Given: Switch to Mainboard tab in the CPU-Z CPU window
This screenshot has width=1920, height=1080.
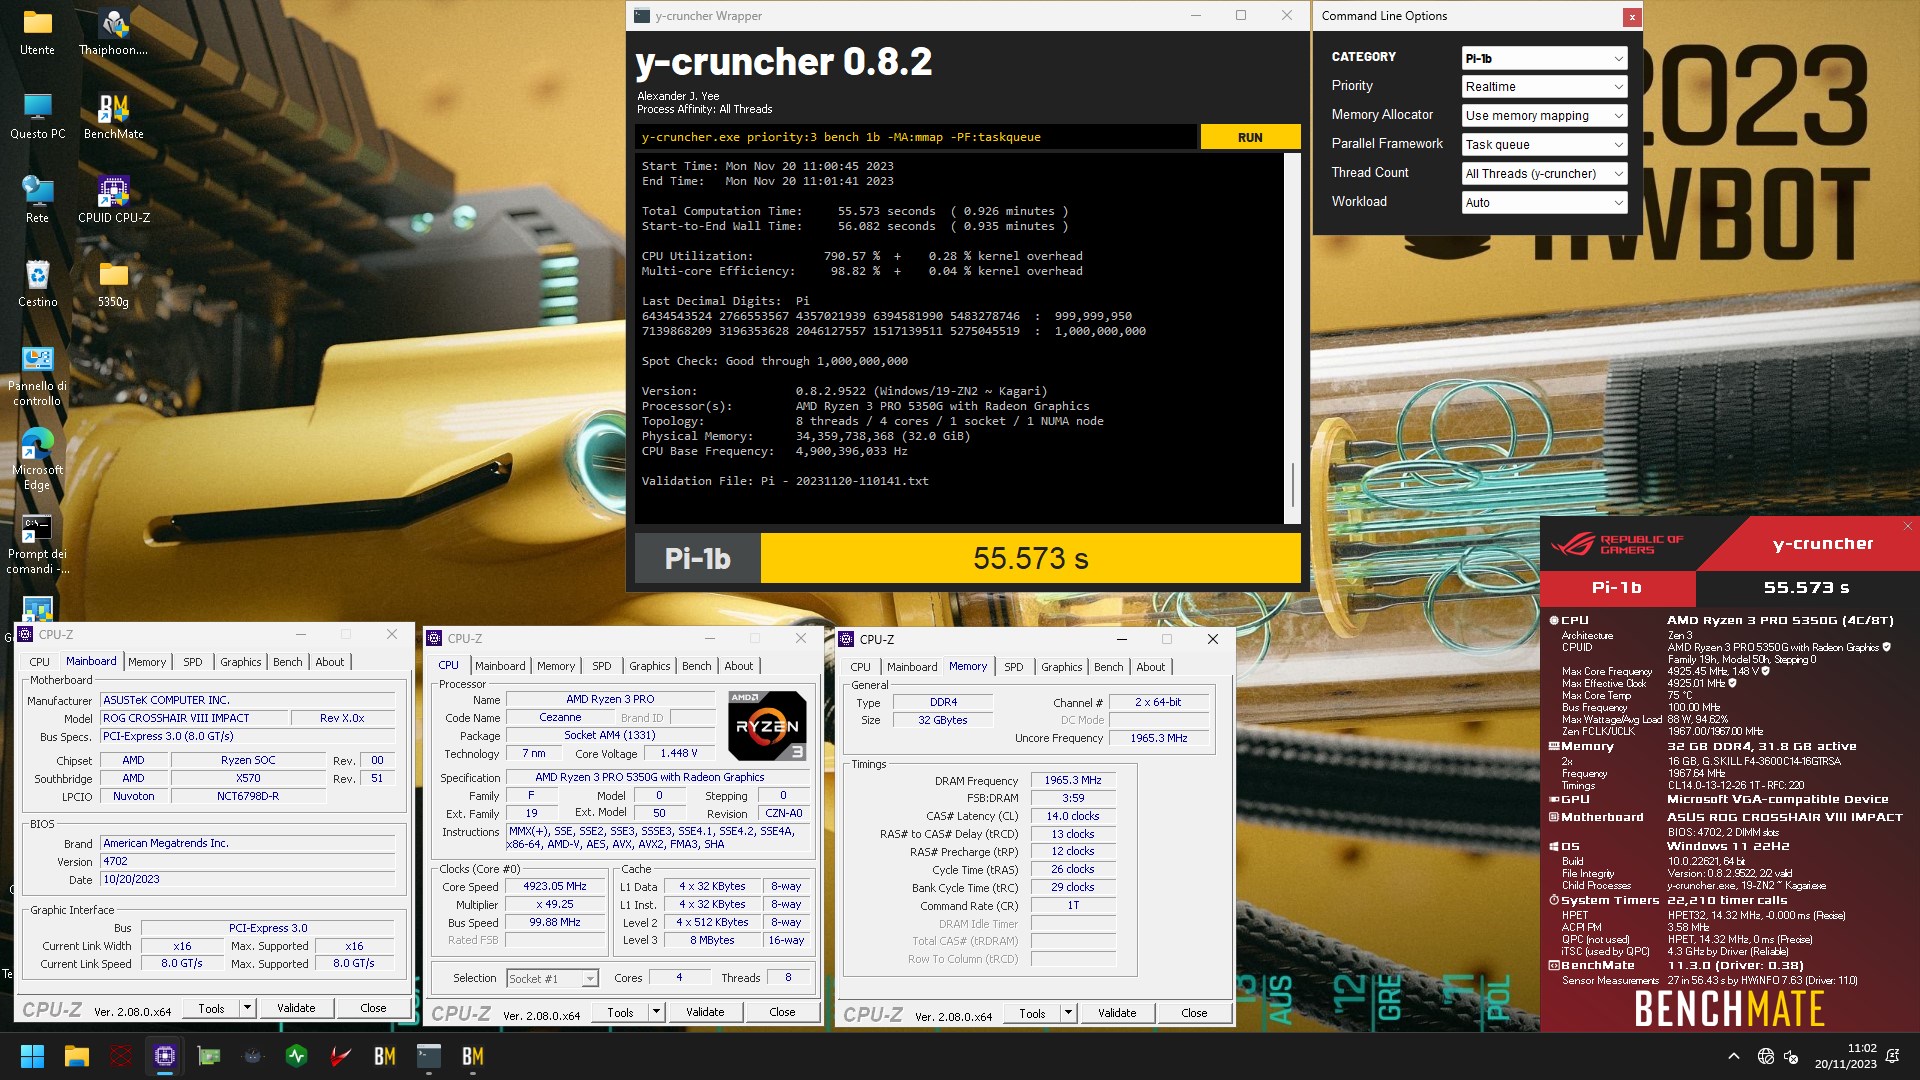Looking at the screenshot, I should pos(500,666).
